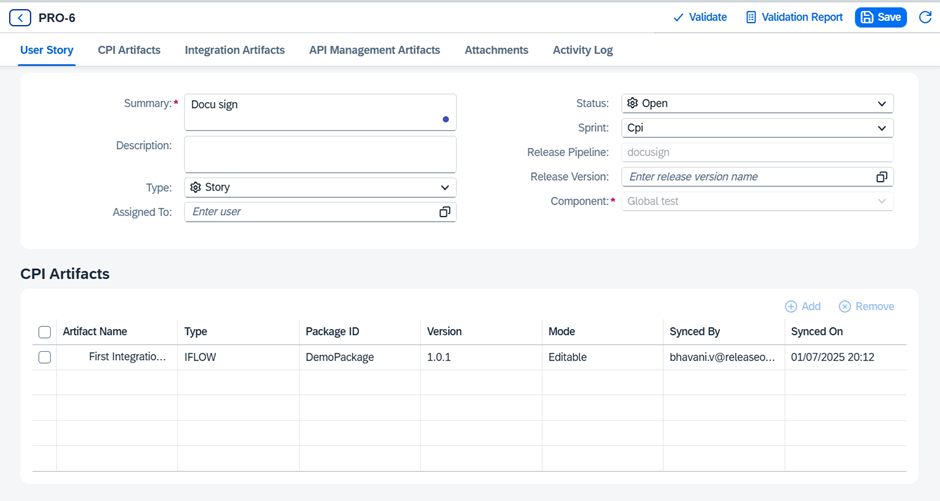Toggle the select-all checkbox in table header
Image resolution: width=940 pixels, height=501 pixels.
pyautogui.click(x=44, y=332)
